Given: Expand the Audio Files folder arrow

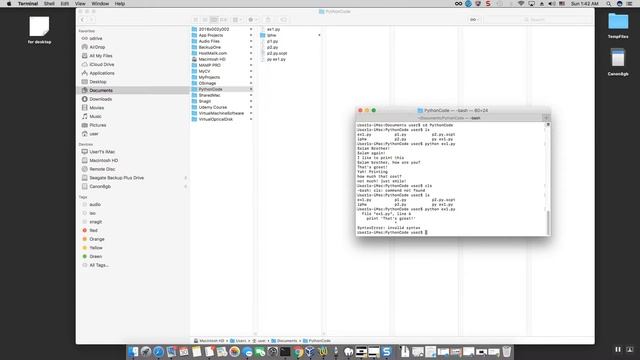Looking at the screenshot, I should tap(251, 41).
